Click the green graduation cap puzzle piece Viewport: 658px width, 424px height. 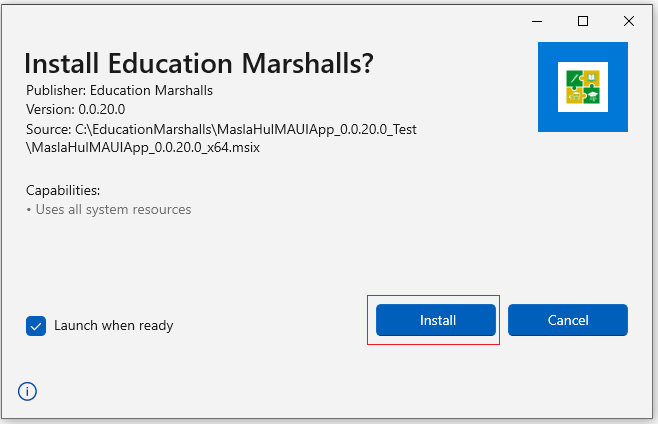click(x=591, y=96)
